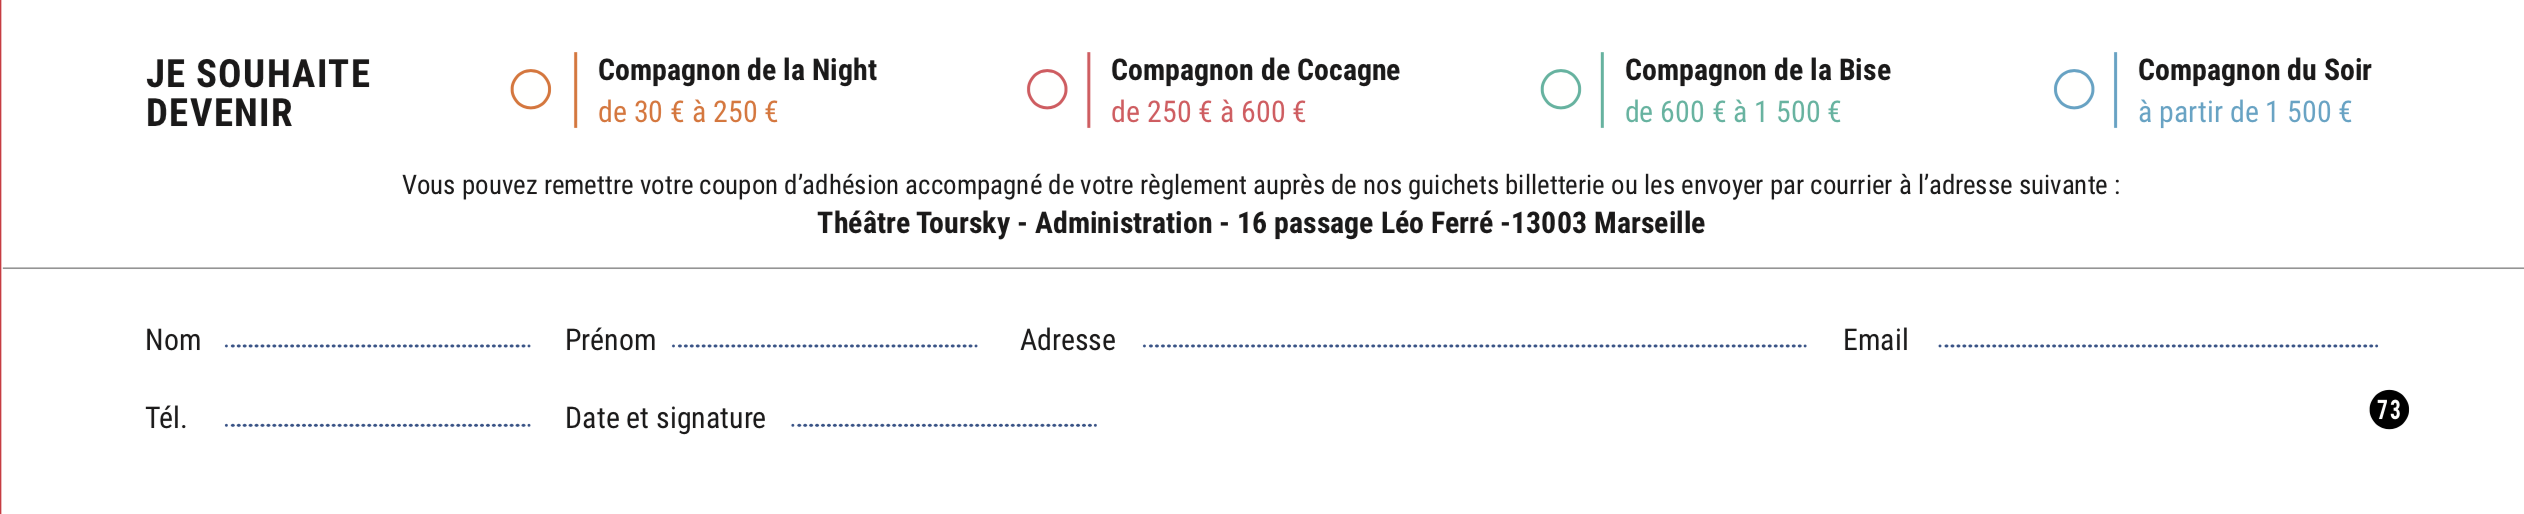This screenshot has height=514, width=2524.
Task: Click the Compagnon de la Bise title
Action: click(1758, 70)
